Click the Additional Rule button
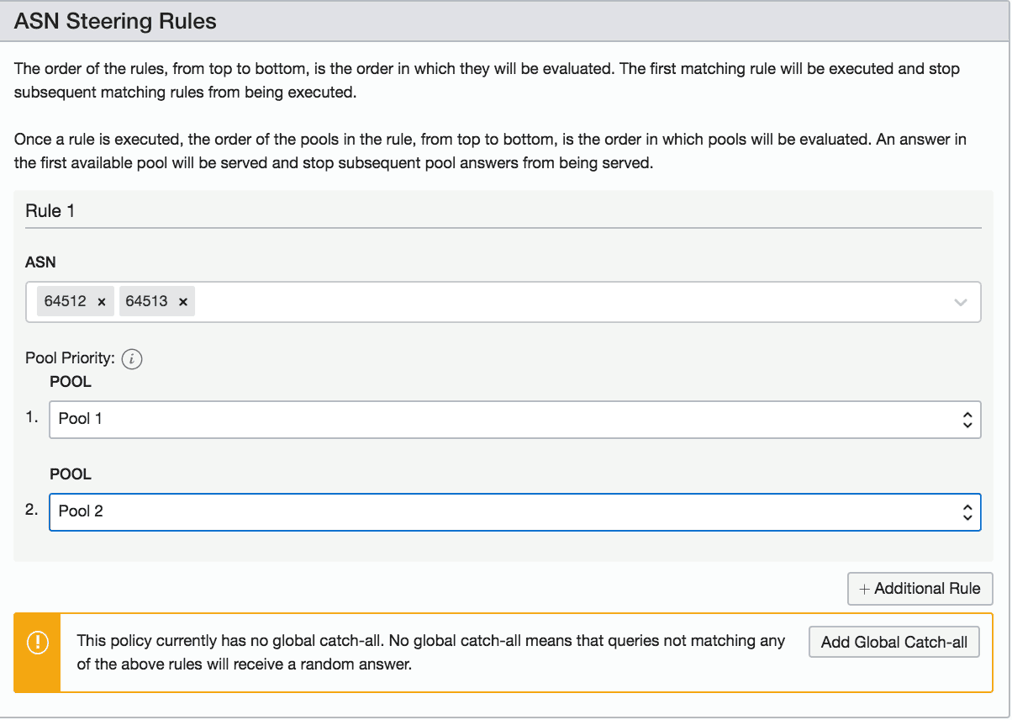Viewport: 1012px width, 720px height. coord(919,588)
